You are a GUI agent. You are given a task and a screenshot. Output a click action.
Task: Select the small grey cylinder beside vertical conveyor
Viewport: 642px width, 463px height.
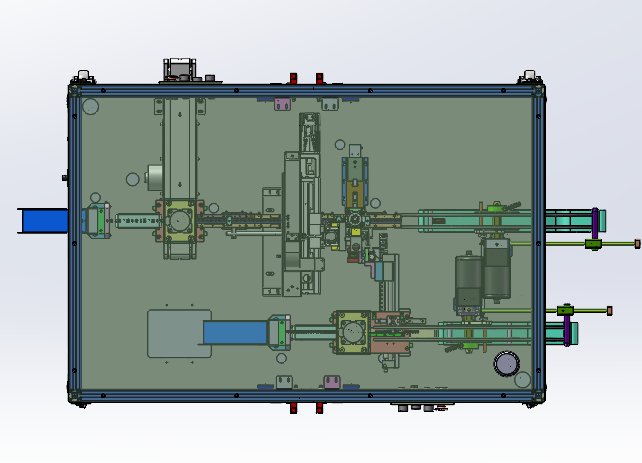[154, 178]
